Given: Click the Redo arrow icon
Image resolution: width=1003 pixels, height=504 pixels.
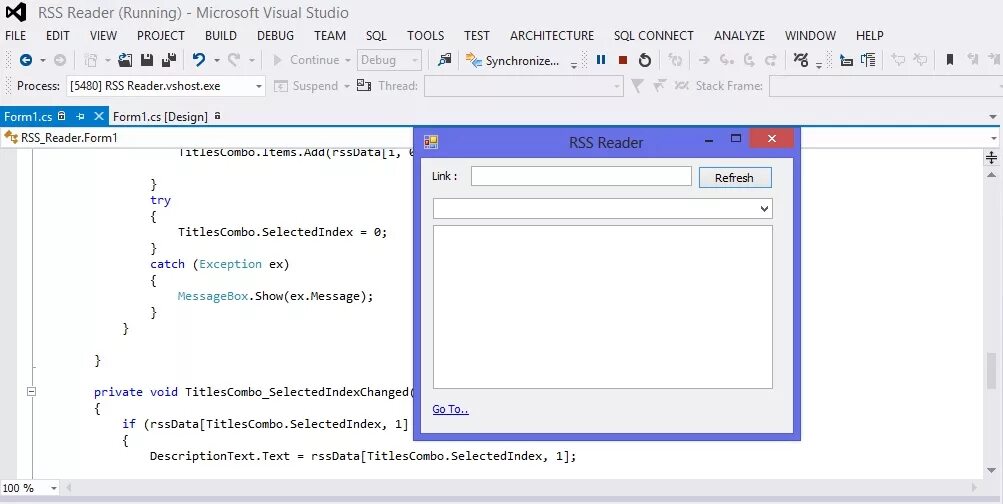Looking at the screenshot, I should point(234,60).
